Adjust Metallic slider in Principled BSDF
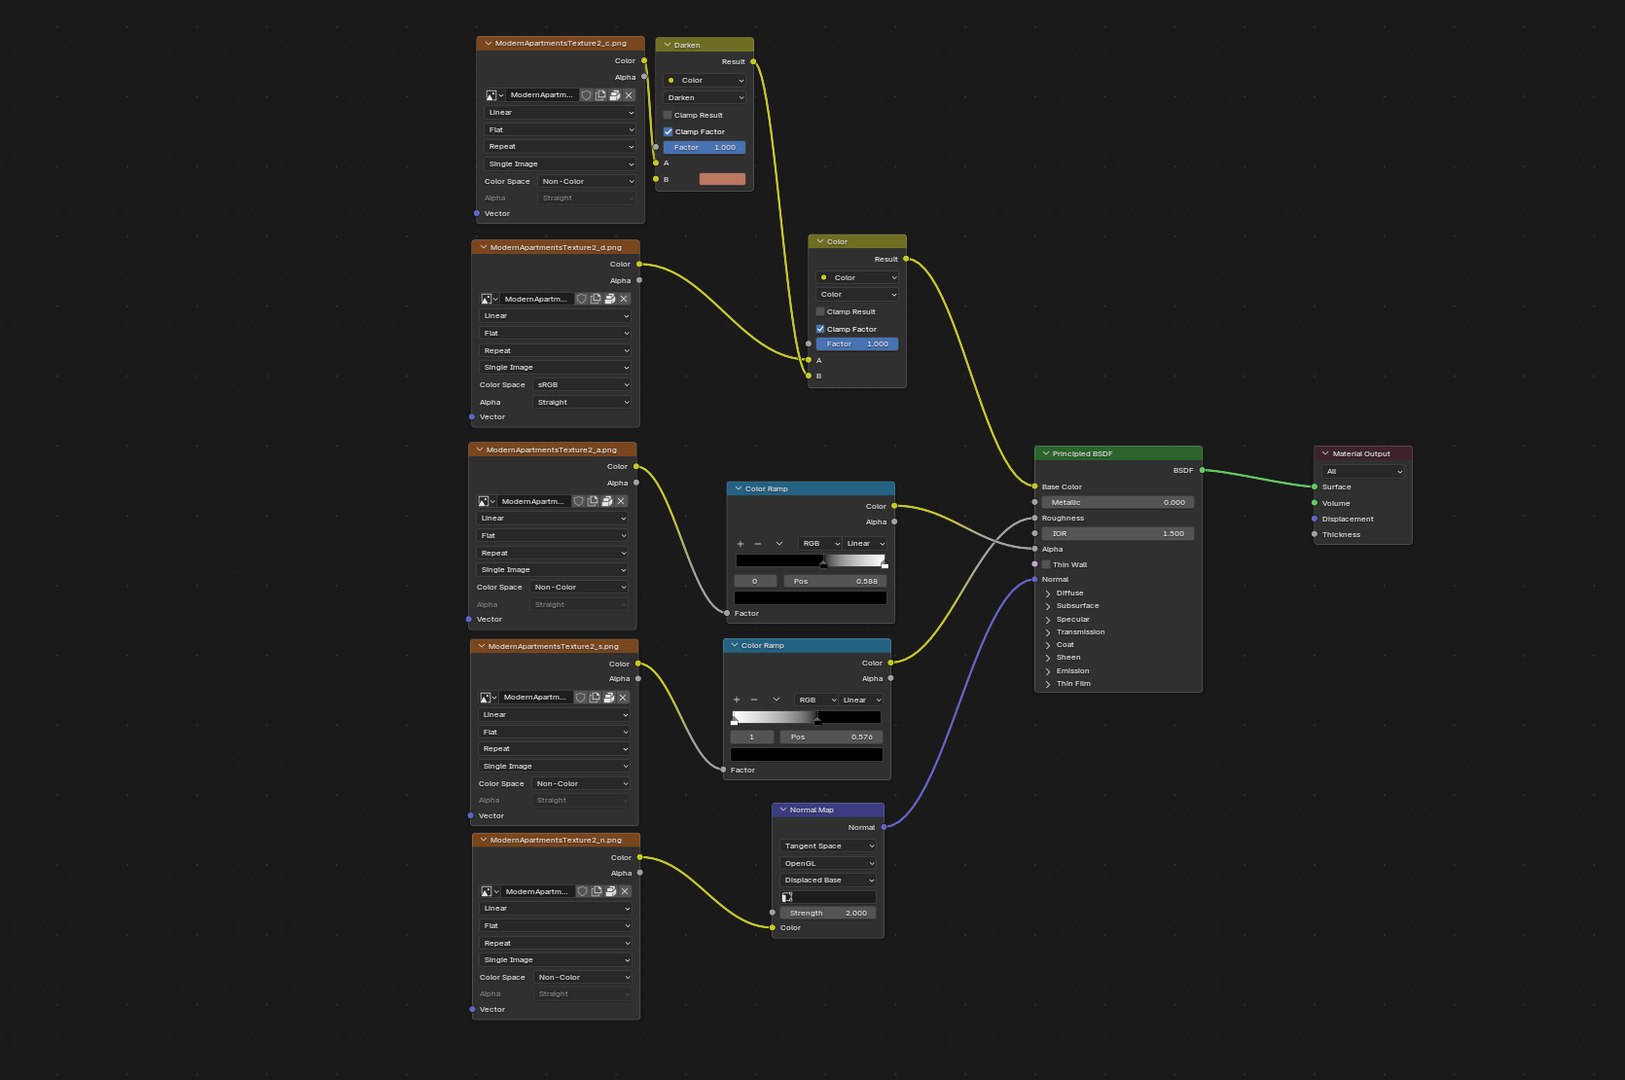Screen dimensions: 1625x1080 tap(1118, 503)
